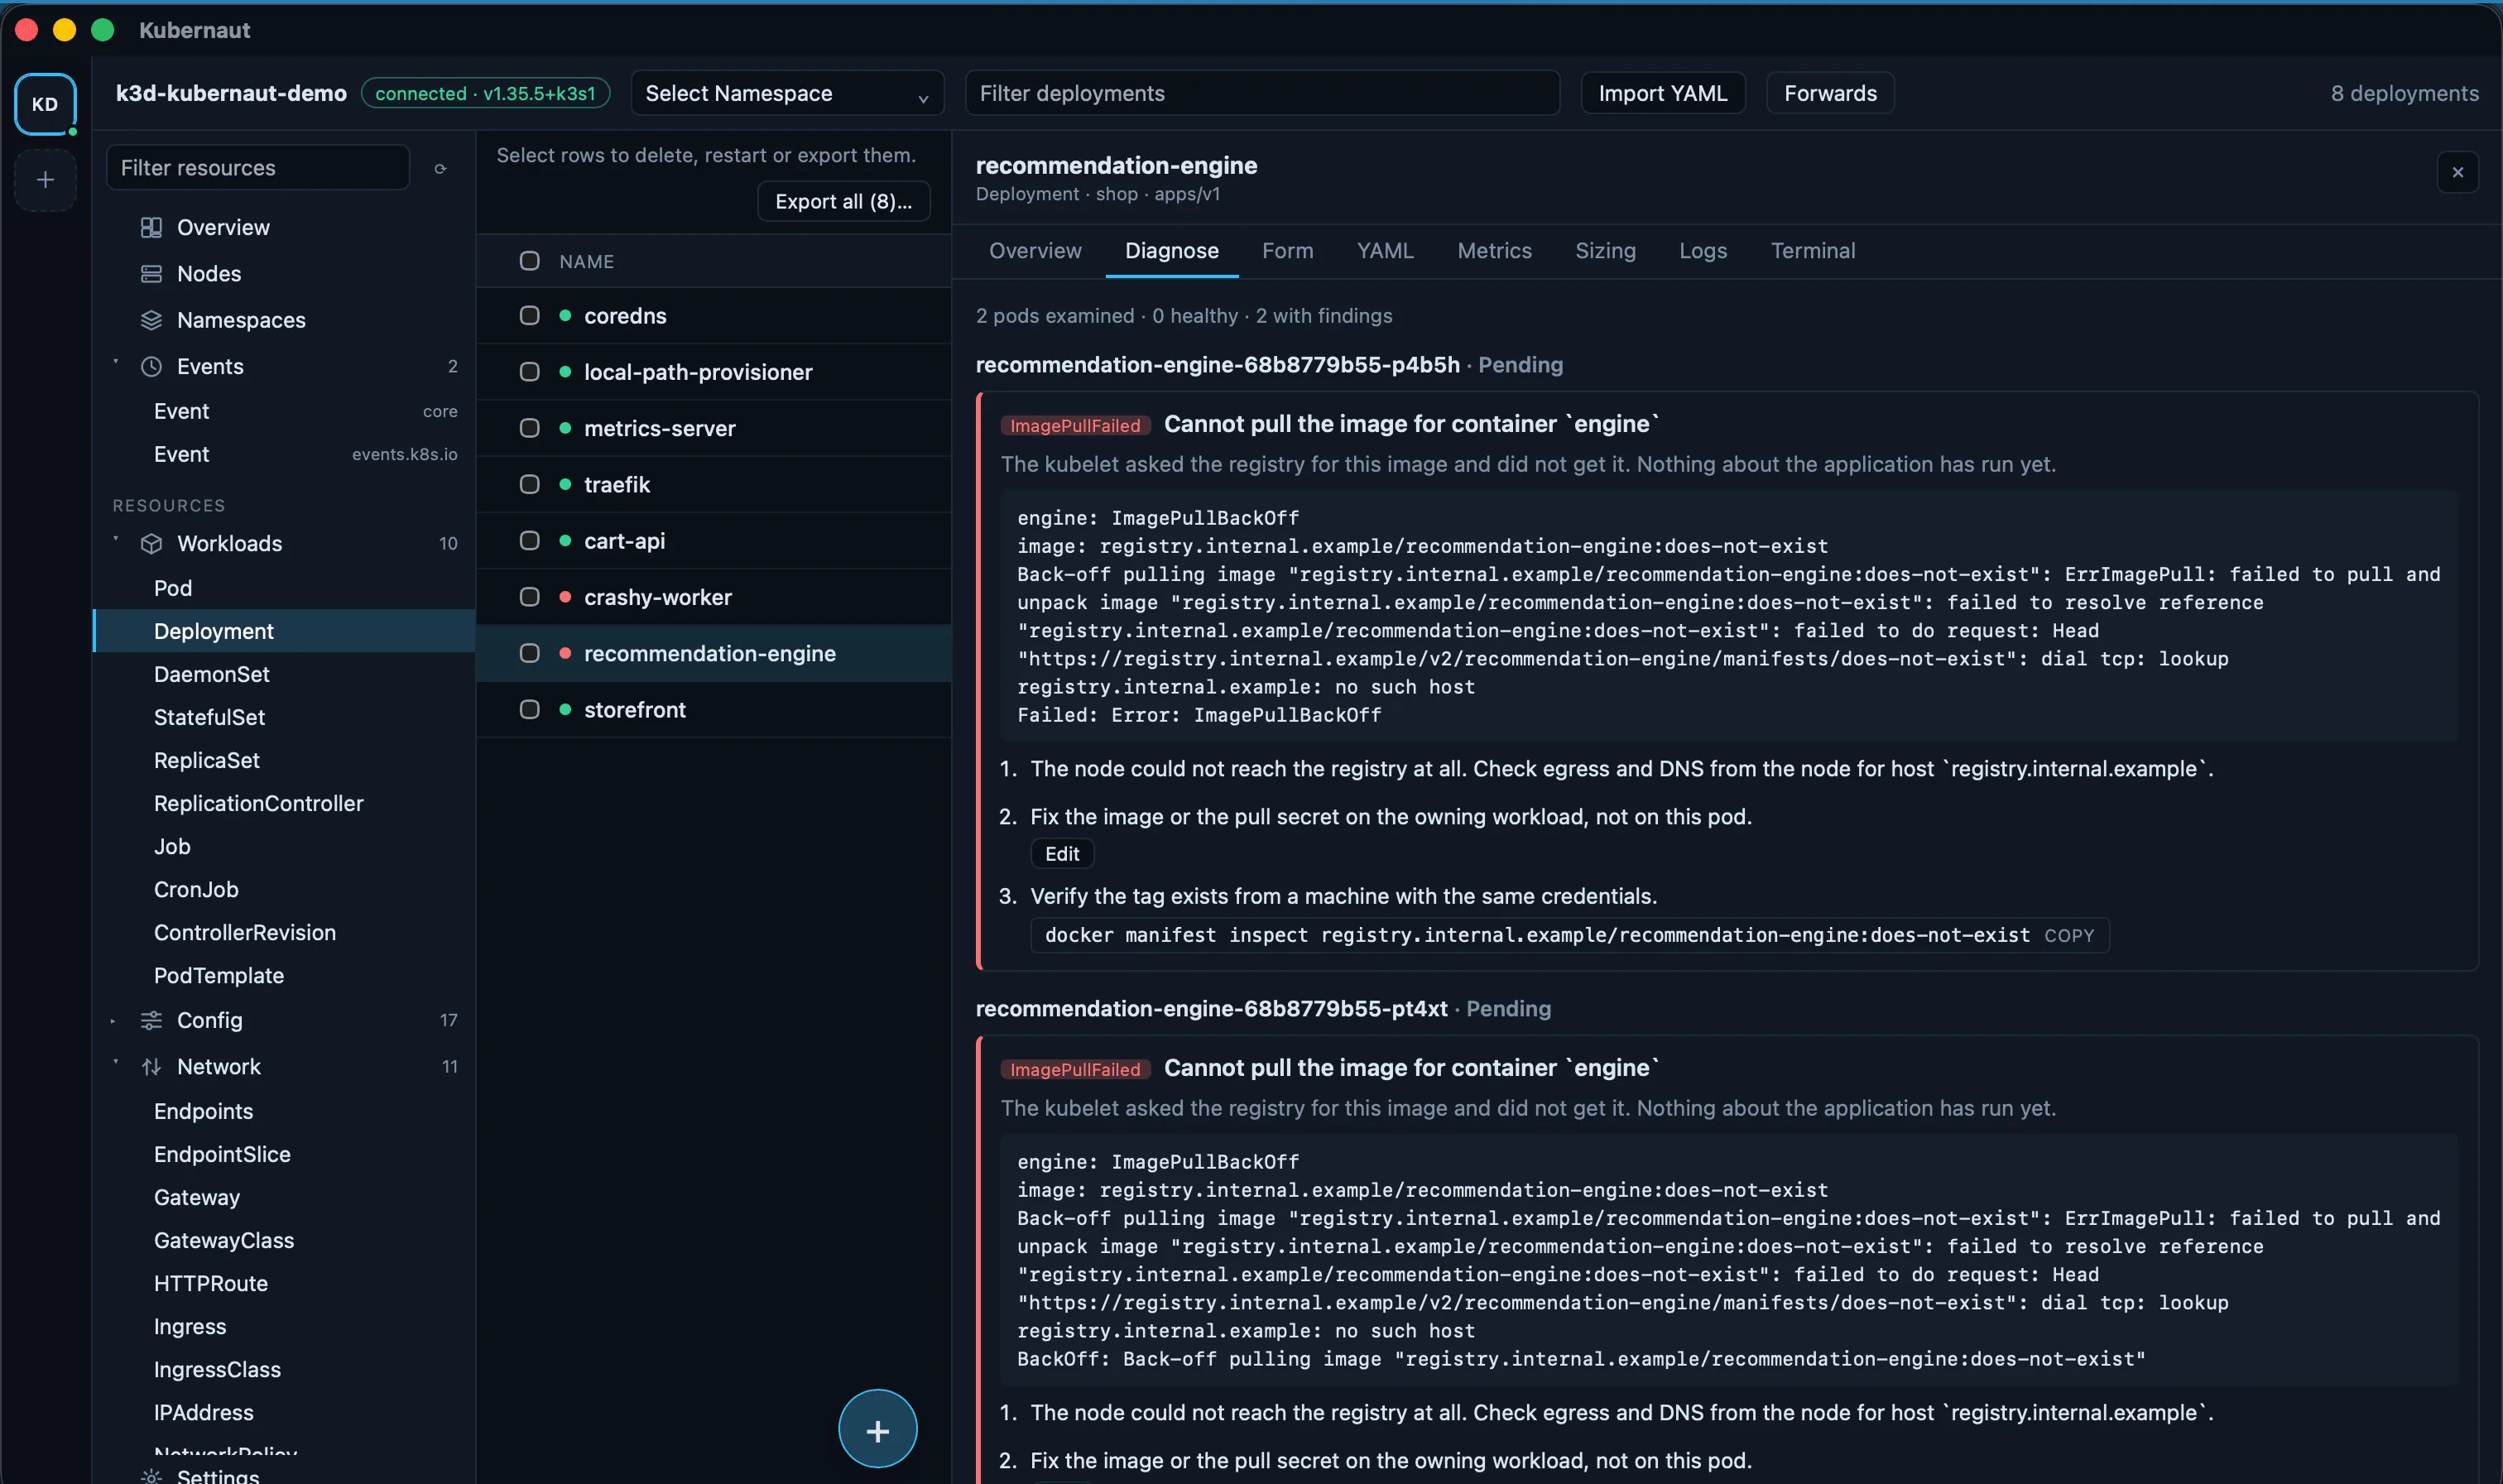Check the crashy-worker row checkbox

point(530,597)
